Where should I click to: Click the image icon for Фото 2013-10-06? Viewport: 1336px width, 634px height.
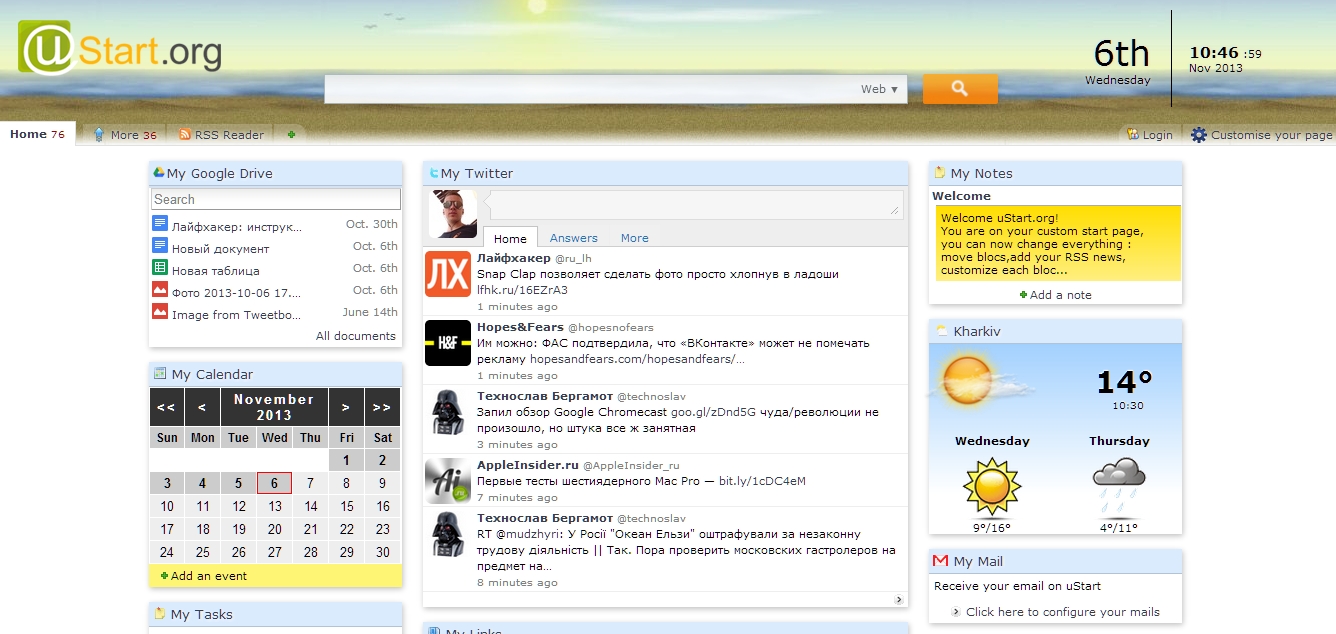[160, 289]
